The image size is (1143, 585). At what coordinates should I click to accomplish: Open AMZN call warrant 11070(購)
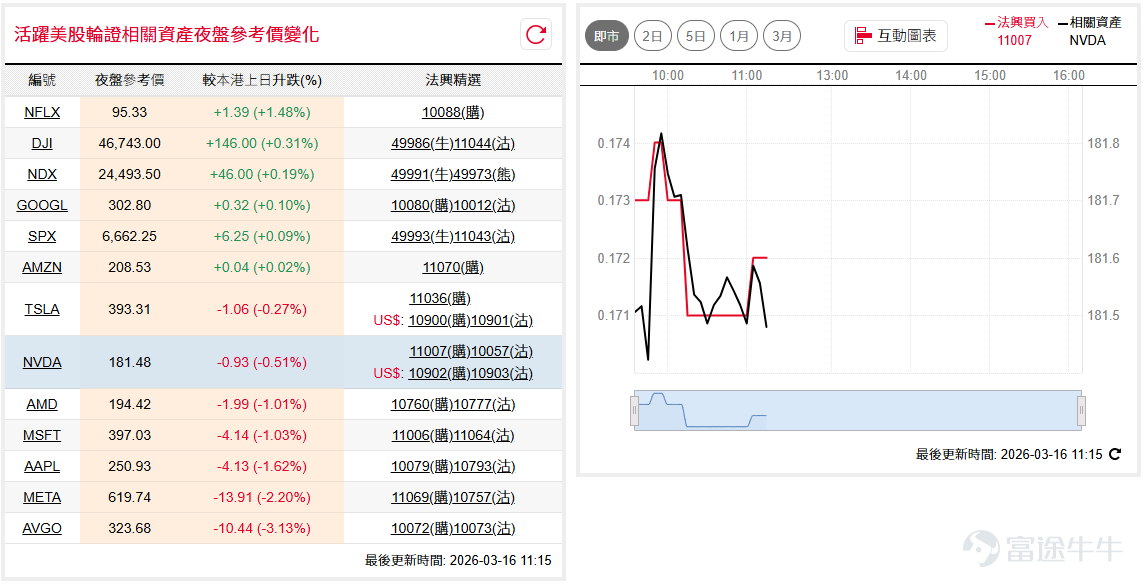[x=453, y=267]
